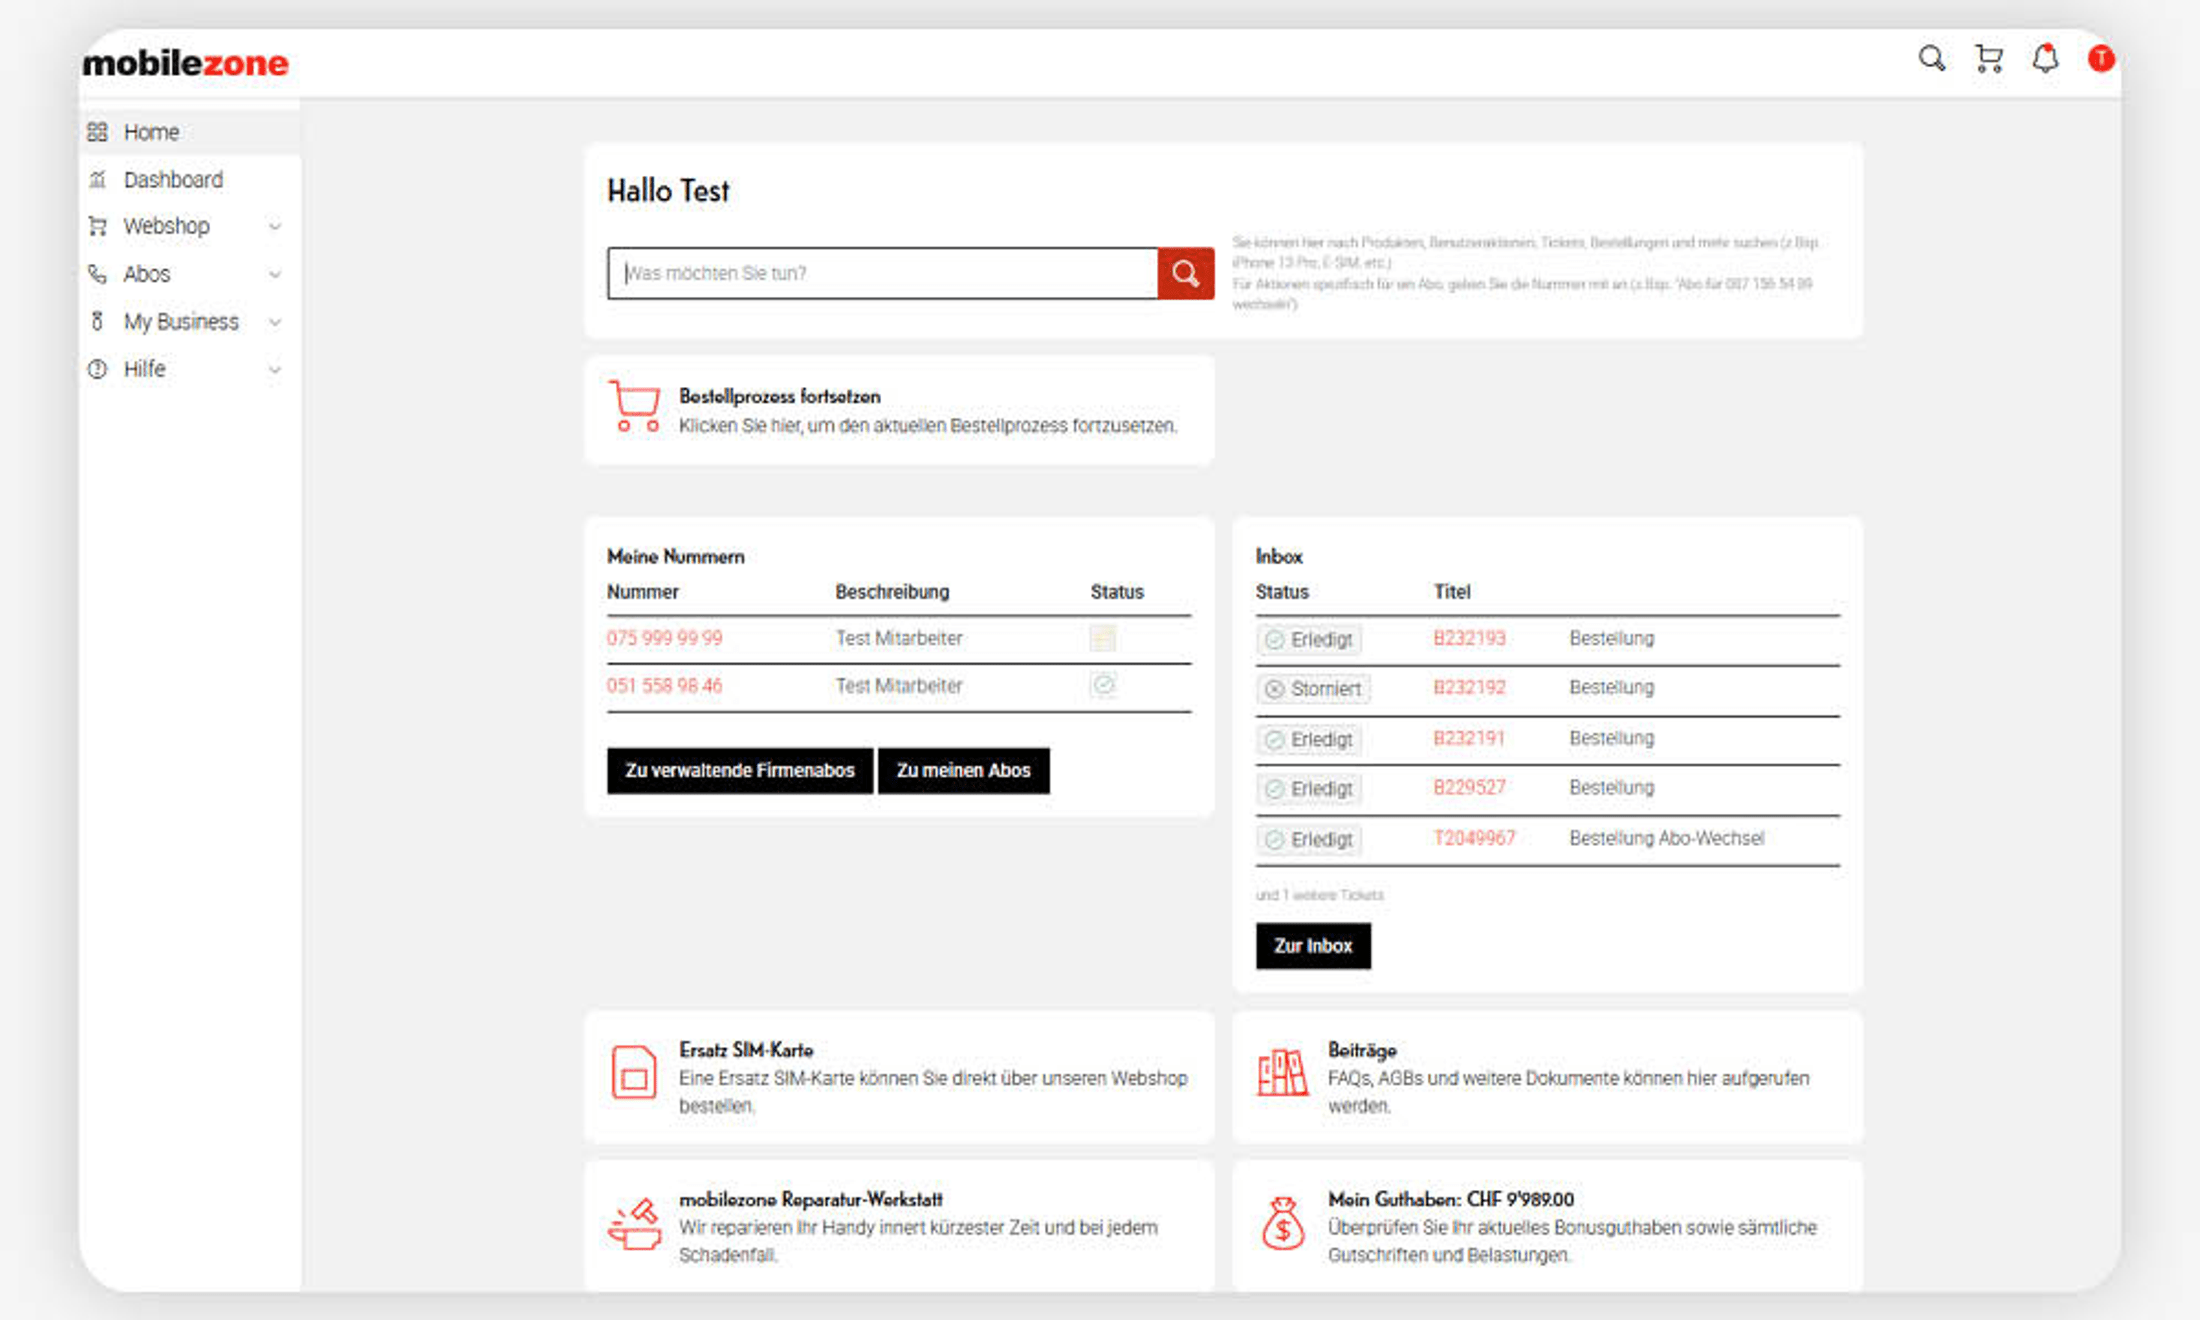Screen dimensions: 2200x1320
Task: Check notifications via the bell icon
Action: (2045, 59)
